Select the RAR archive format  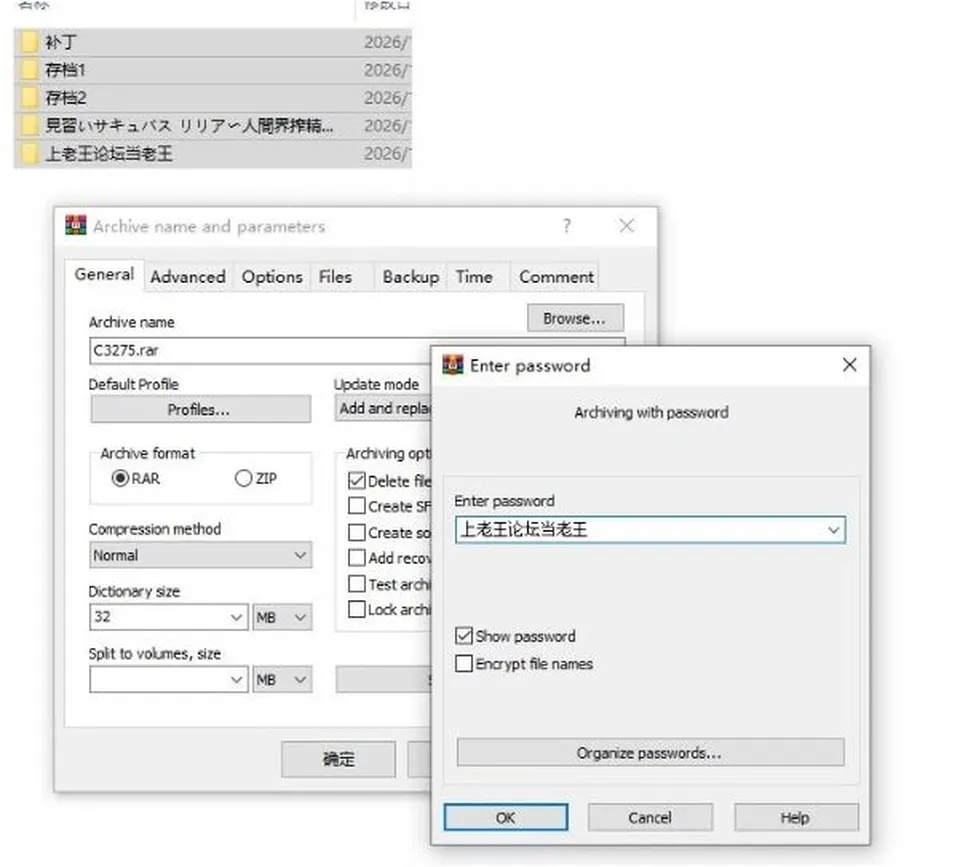121,478
